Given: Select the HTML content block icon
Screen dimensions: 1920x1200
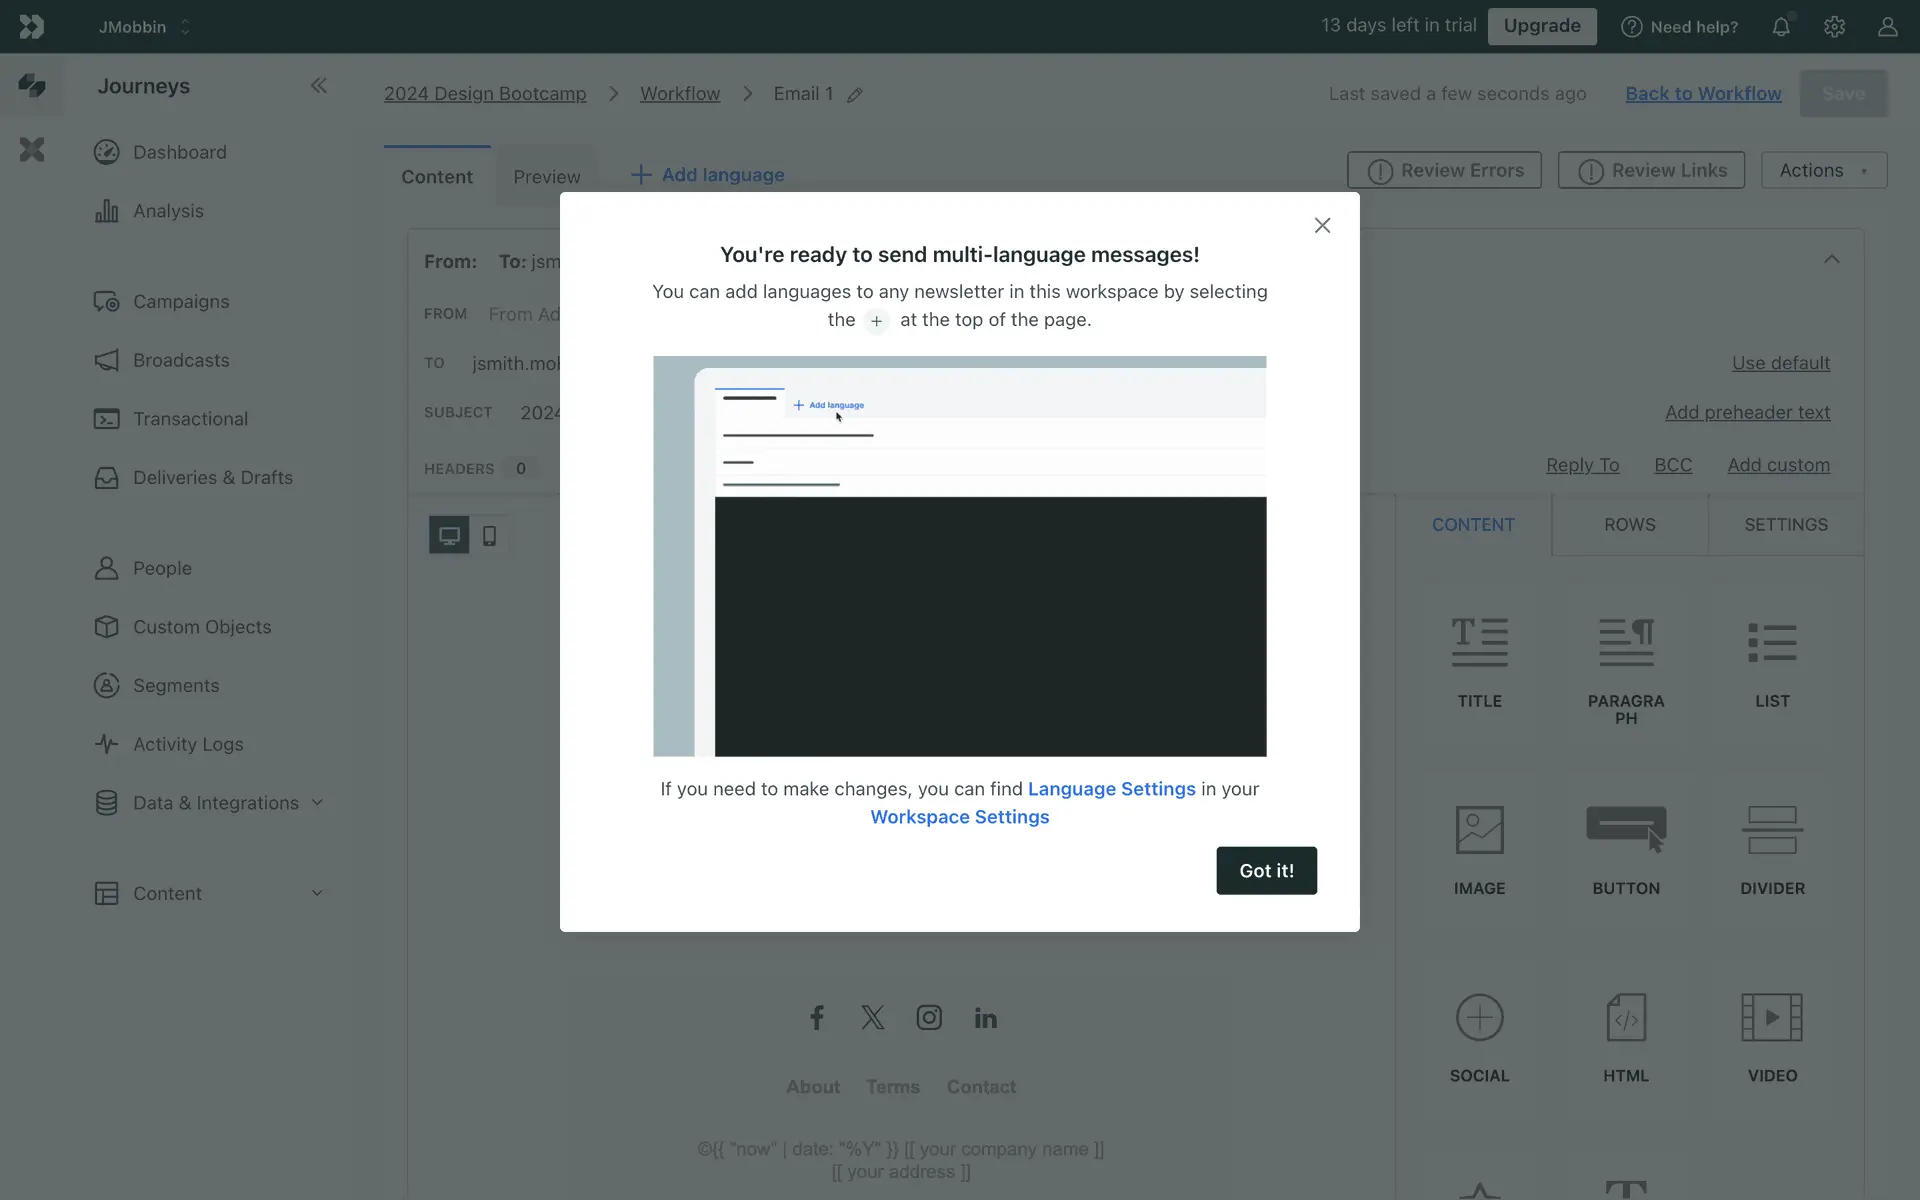Looking at the screenshot, I should click(1626, 1018).
